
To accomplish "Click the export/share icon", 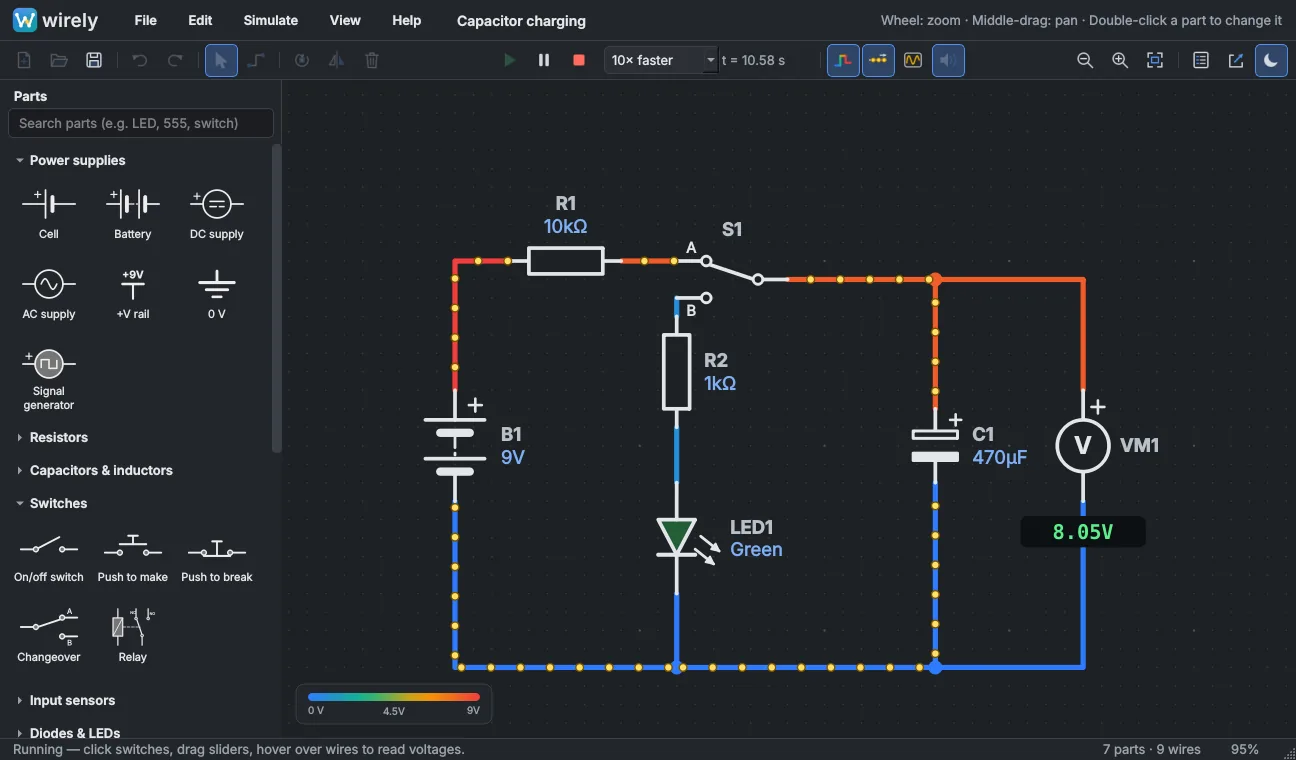I will pos(1236,60).
